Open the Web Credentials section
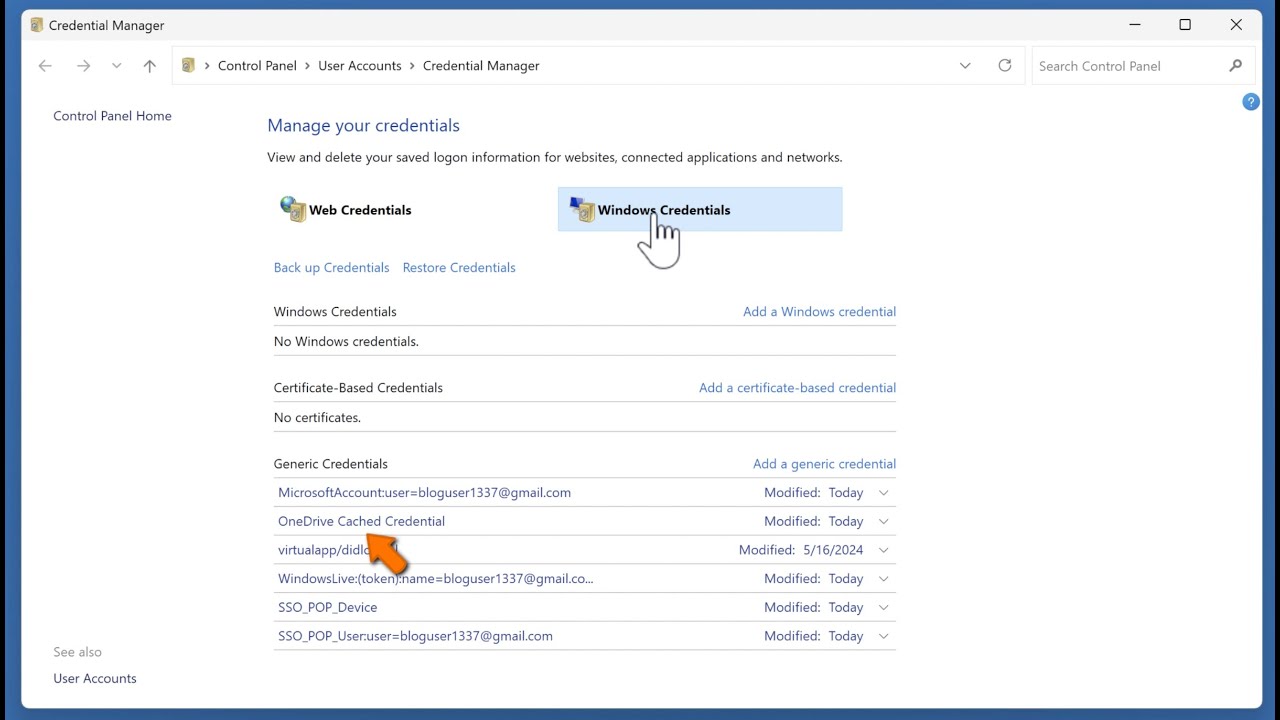The height and width of the screenshot is (720, 1280). point(360,209)
